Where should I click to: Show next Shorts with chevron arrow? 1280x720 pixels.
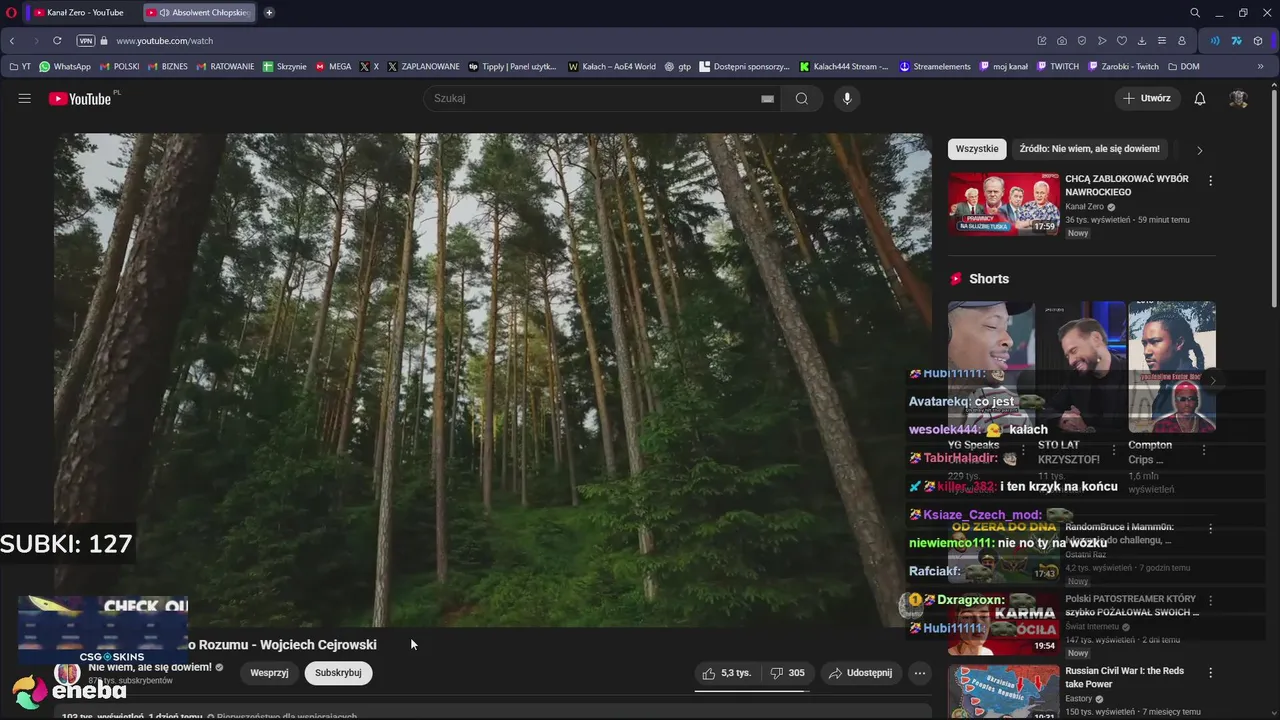[x=1212, y=381]
